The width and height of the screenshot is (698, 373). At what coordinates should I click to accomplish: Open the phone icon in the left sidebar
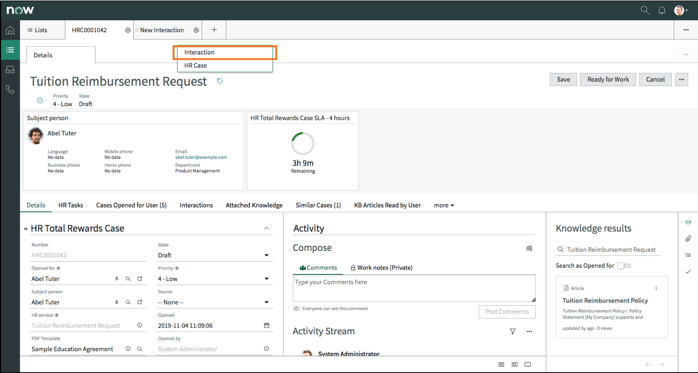(x=10, y=89)
